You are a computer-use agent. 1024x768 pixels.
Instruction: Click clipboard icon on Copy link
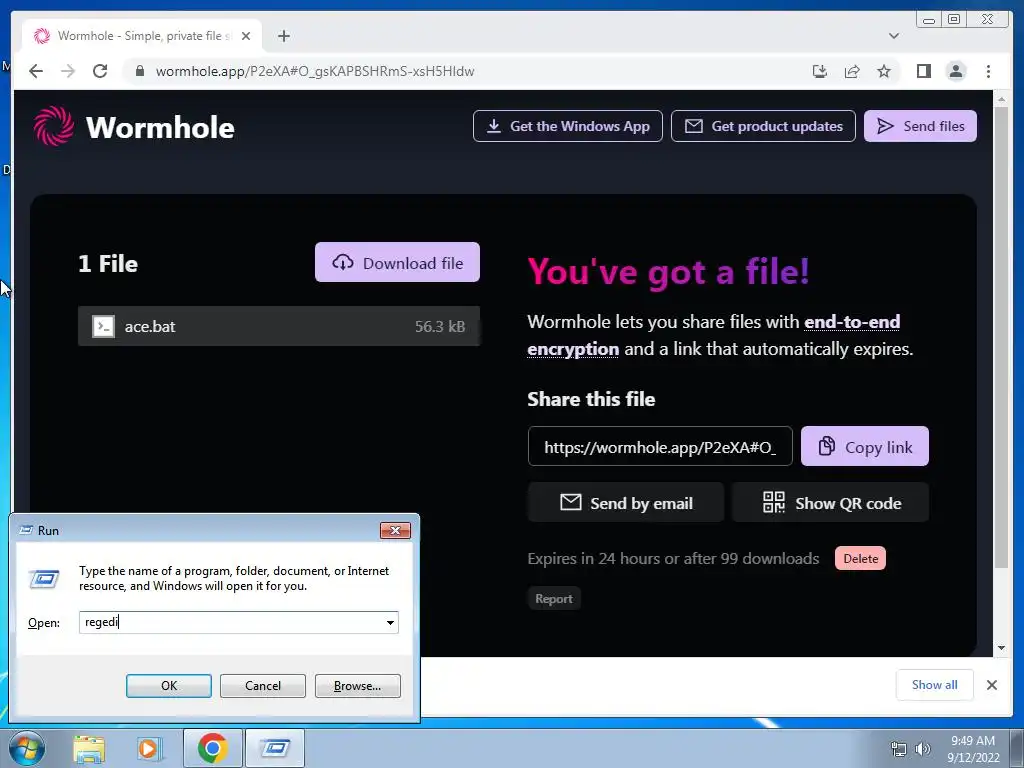tap(826, 446)
